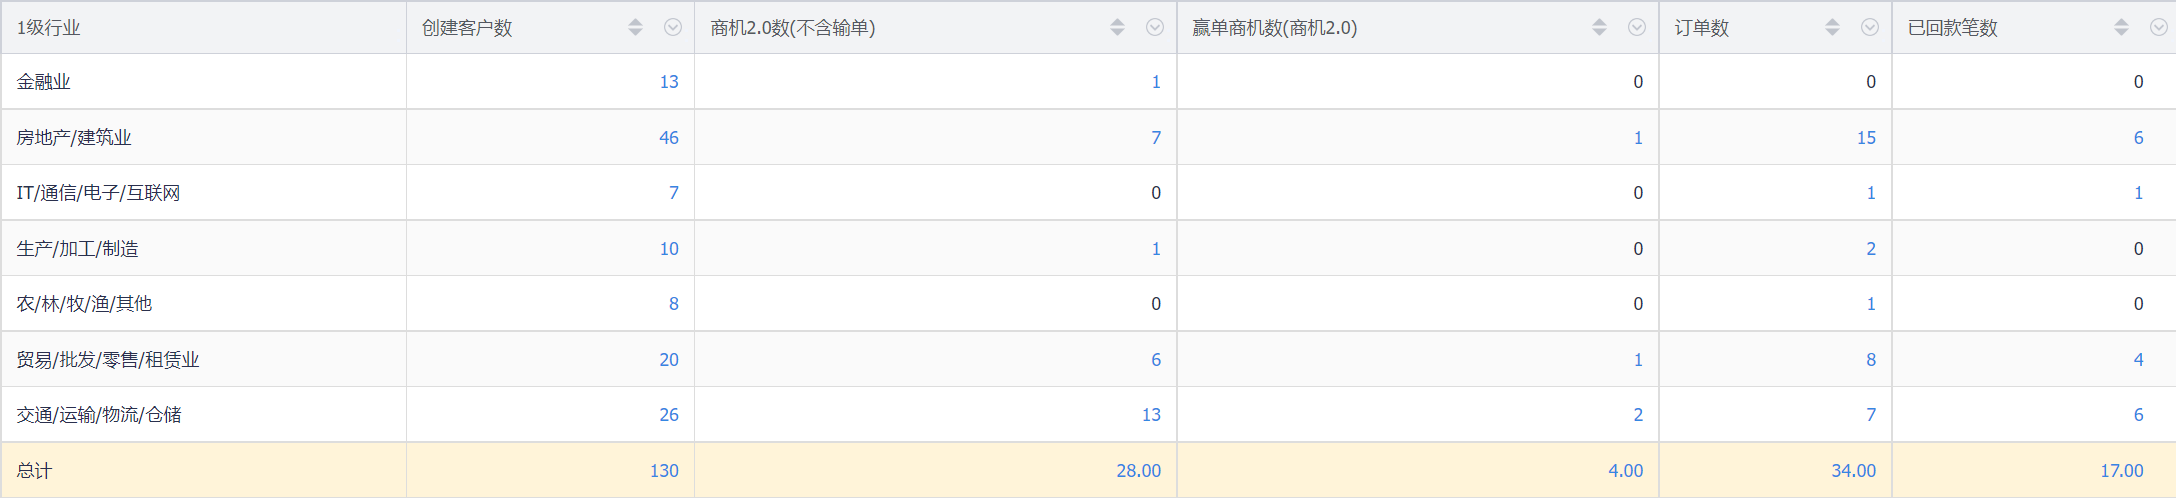Sort the 赢单商机数(商机2.0) column
This screenshot has height=499, width=2176.
(1599, 28)
